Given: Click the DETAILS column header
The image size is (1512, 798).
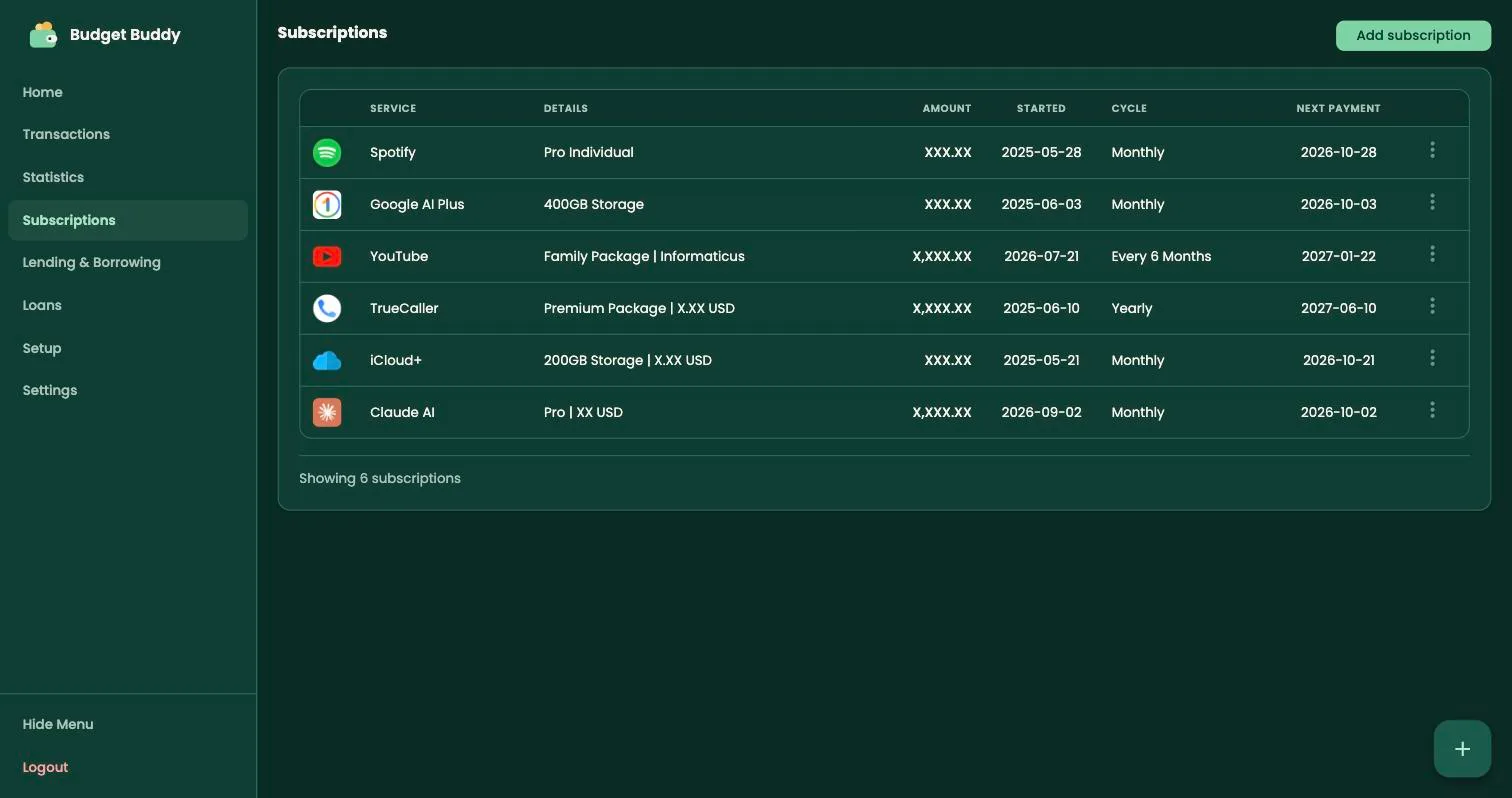Looking at the screenshot, I should pos(566,108).
